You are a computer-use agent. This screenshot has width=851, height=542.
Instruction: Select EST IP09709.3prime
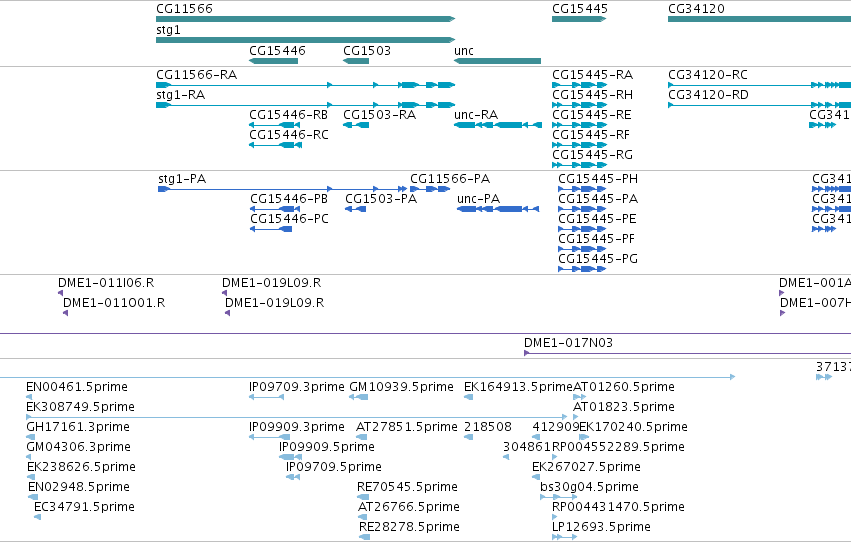tap(297, 387)
